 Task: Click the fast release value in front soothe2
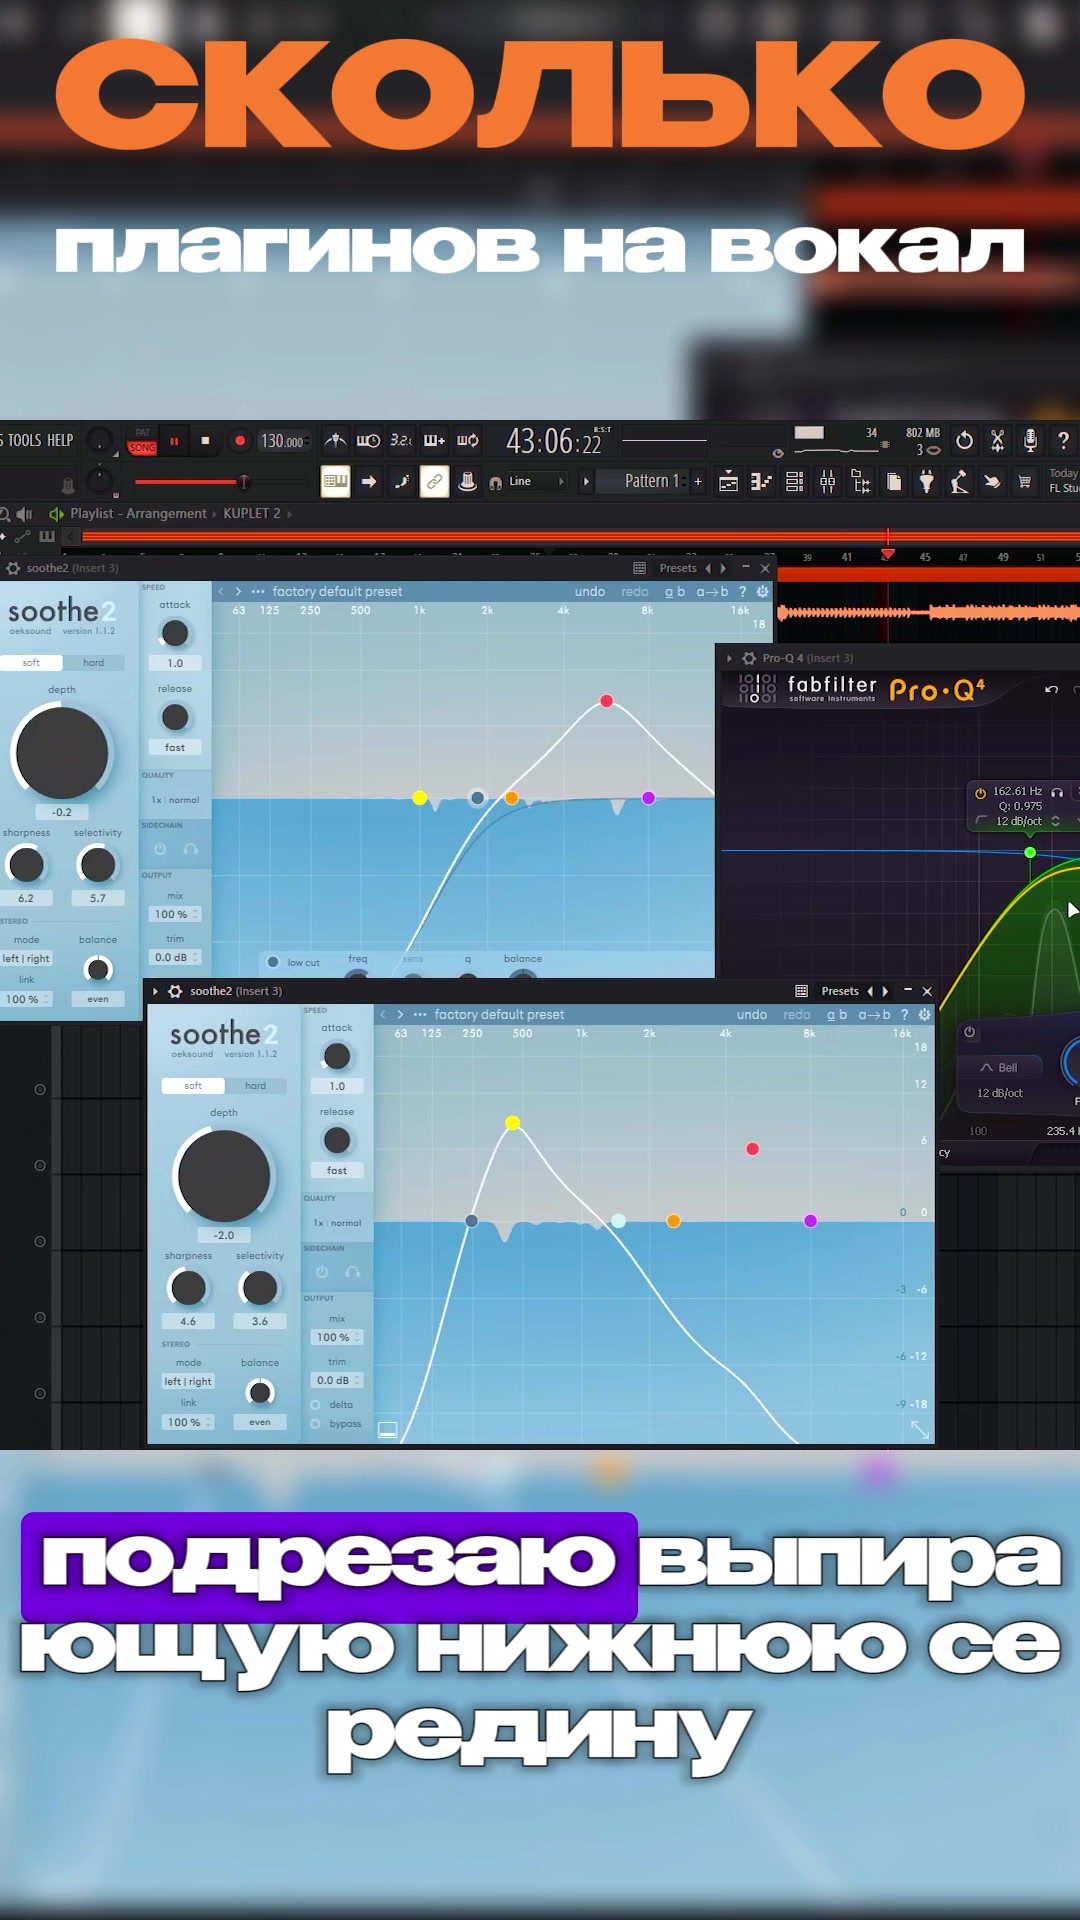click(x=337, y=1170)
